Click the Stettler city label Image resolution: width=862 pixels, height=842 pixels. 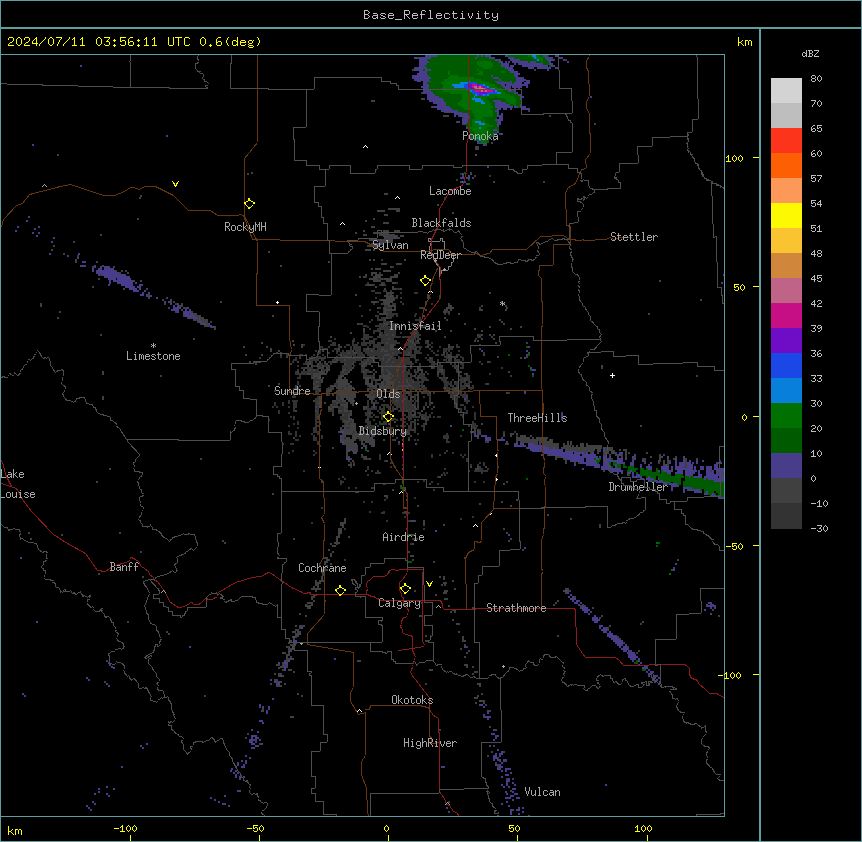coord(634,237)
